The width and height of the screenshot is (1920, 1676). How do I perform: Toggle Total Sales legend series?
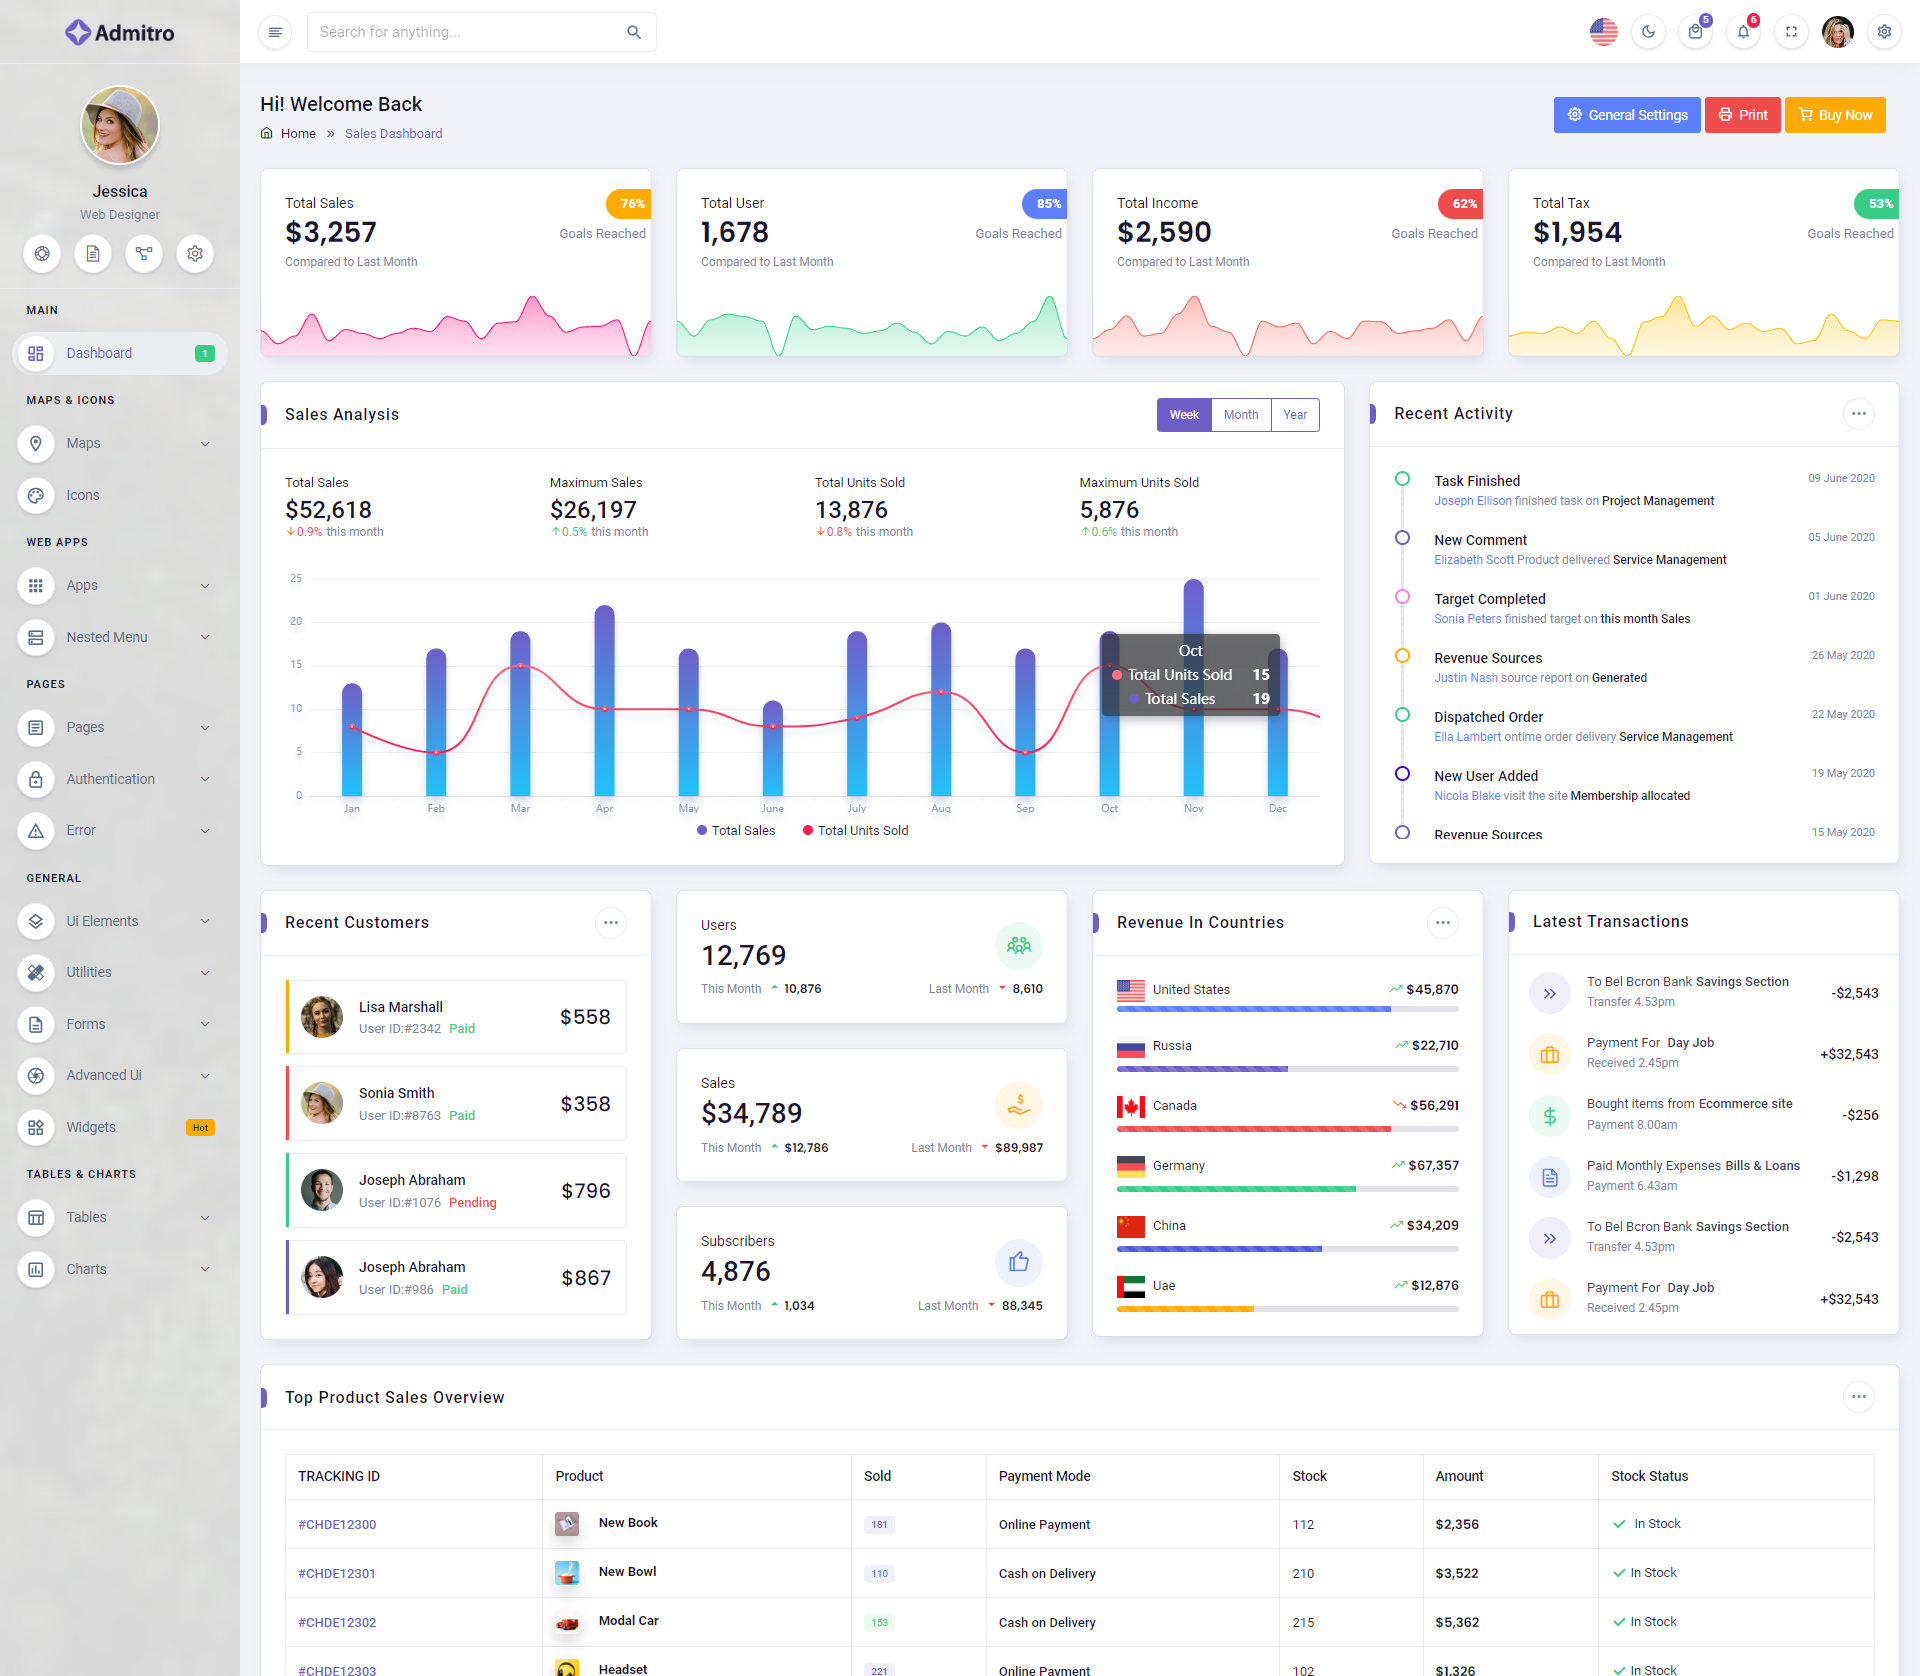coord(736,831)
